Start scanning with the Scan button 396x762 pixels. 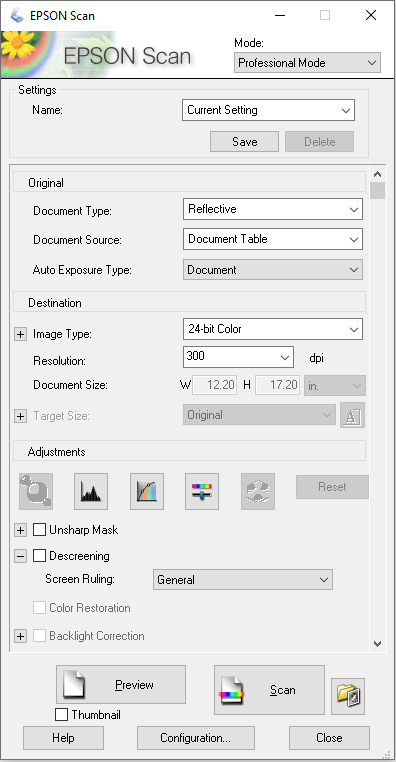(x=269, y=690)
